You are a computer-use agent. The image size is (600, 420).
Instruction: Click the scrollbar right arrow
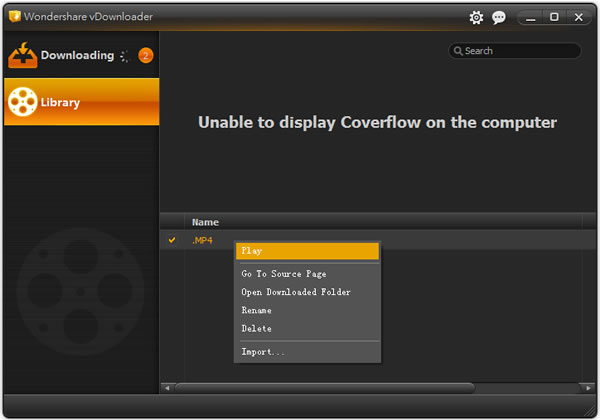pos(588,388)
